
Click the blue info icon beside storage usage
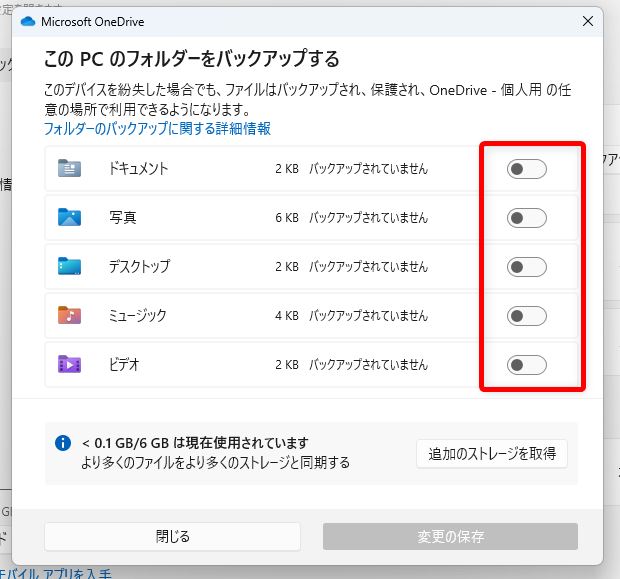tap(63, 443)
